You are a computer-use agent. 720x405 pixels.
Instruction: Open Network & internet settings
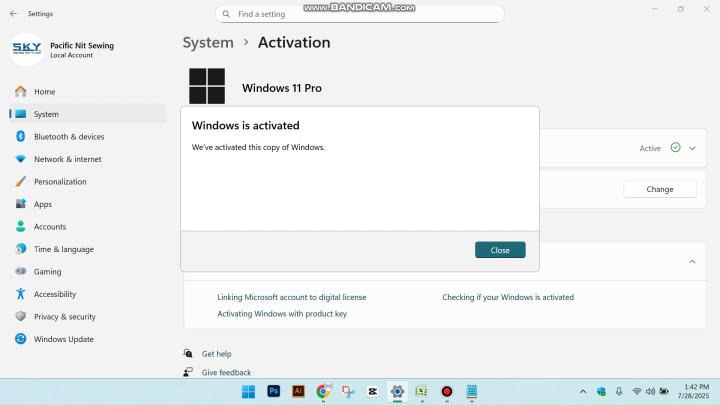[x=87, y=159]
